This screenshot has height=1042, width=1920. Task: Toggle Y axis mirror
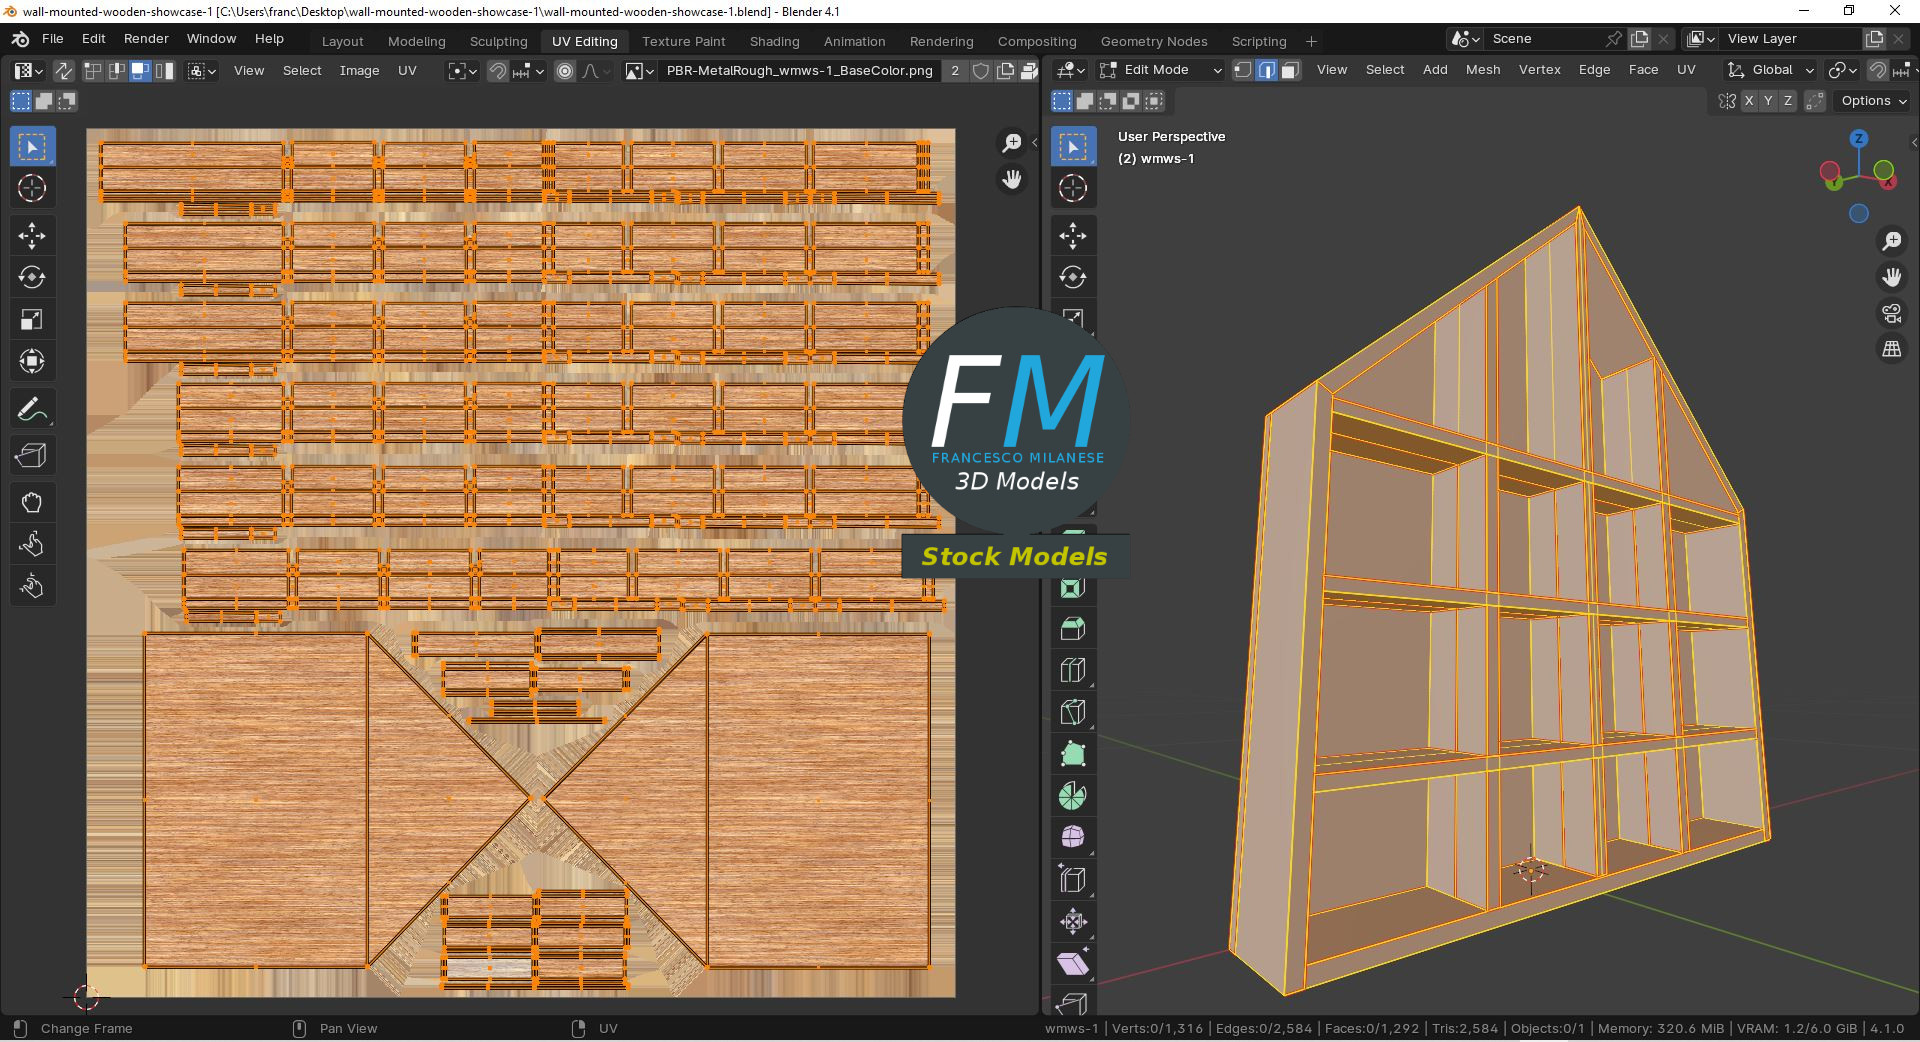click(x=1768, y=101)
